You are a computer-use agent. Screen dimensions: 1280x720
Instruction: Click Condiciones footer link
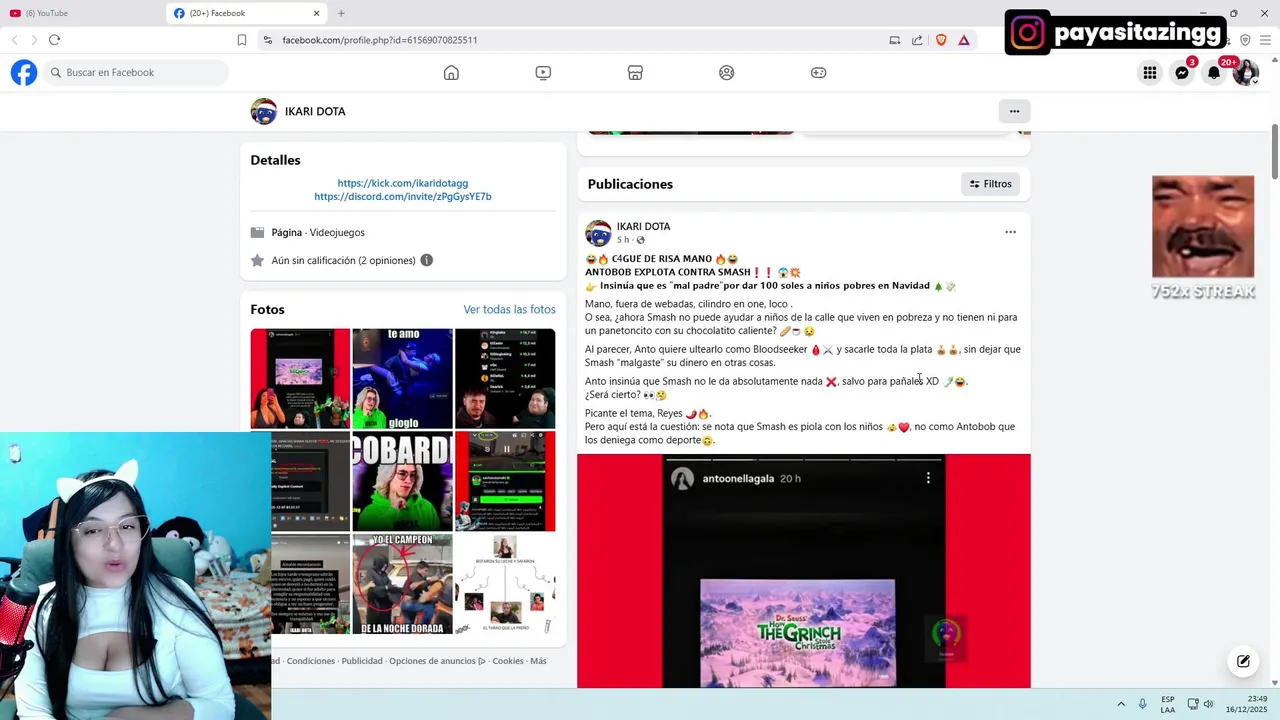click(x=311, y=661)
